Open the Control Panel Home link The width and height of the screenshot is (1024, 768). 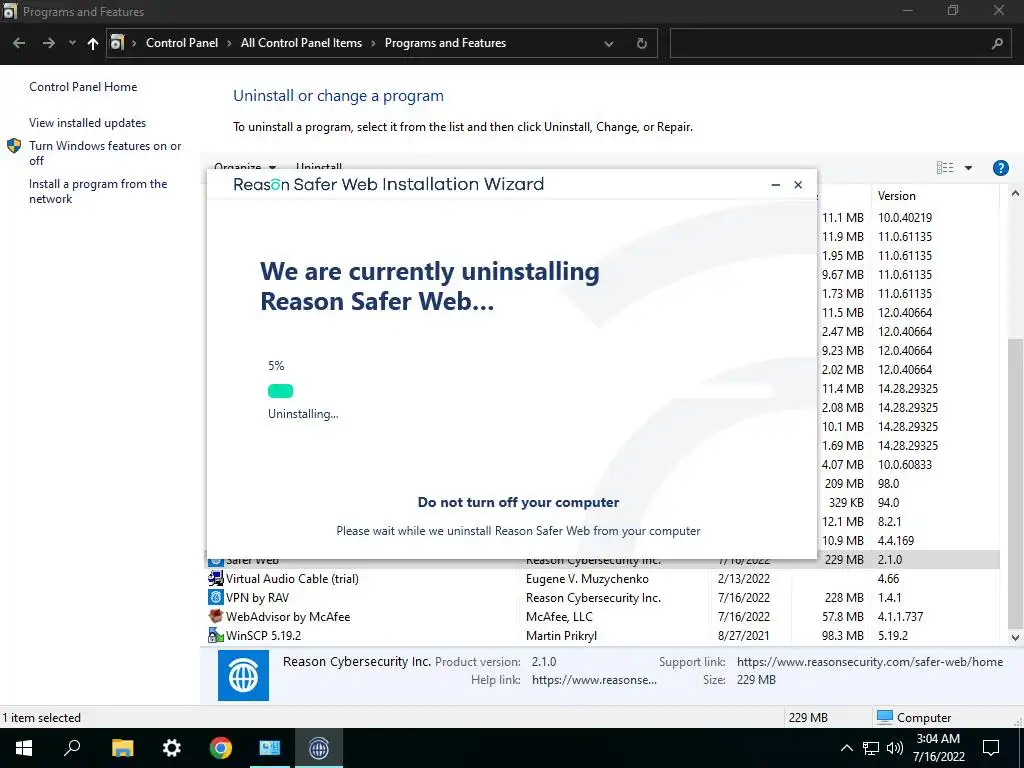tap(83, 87)
